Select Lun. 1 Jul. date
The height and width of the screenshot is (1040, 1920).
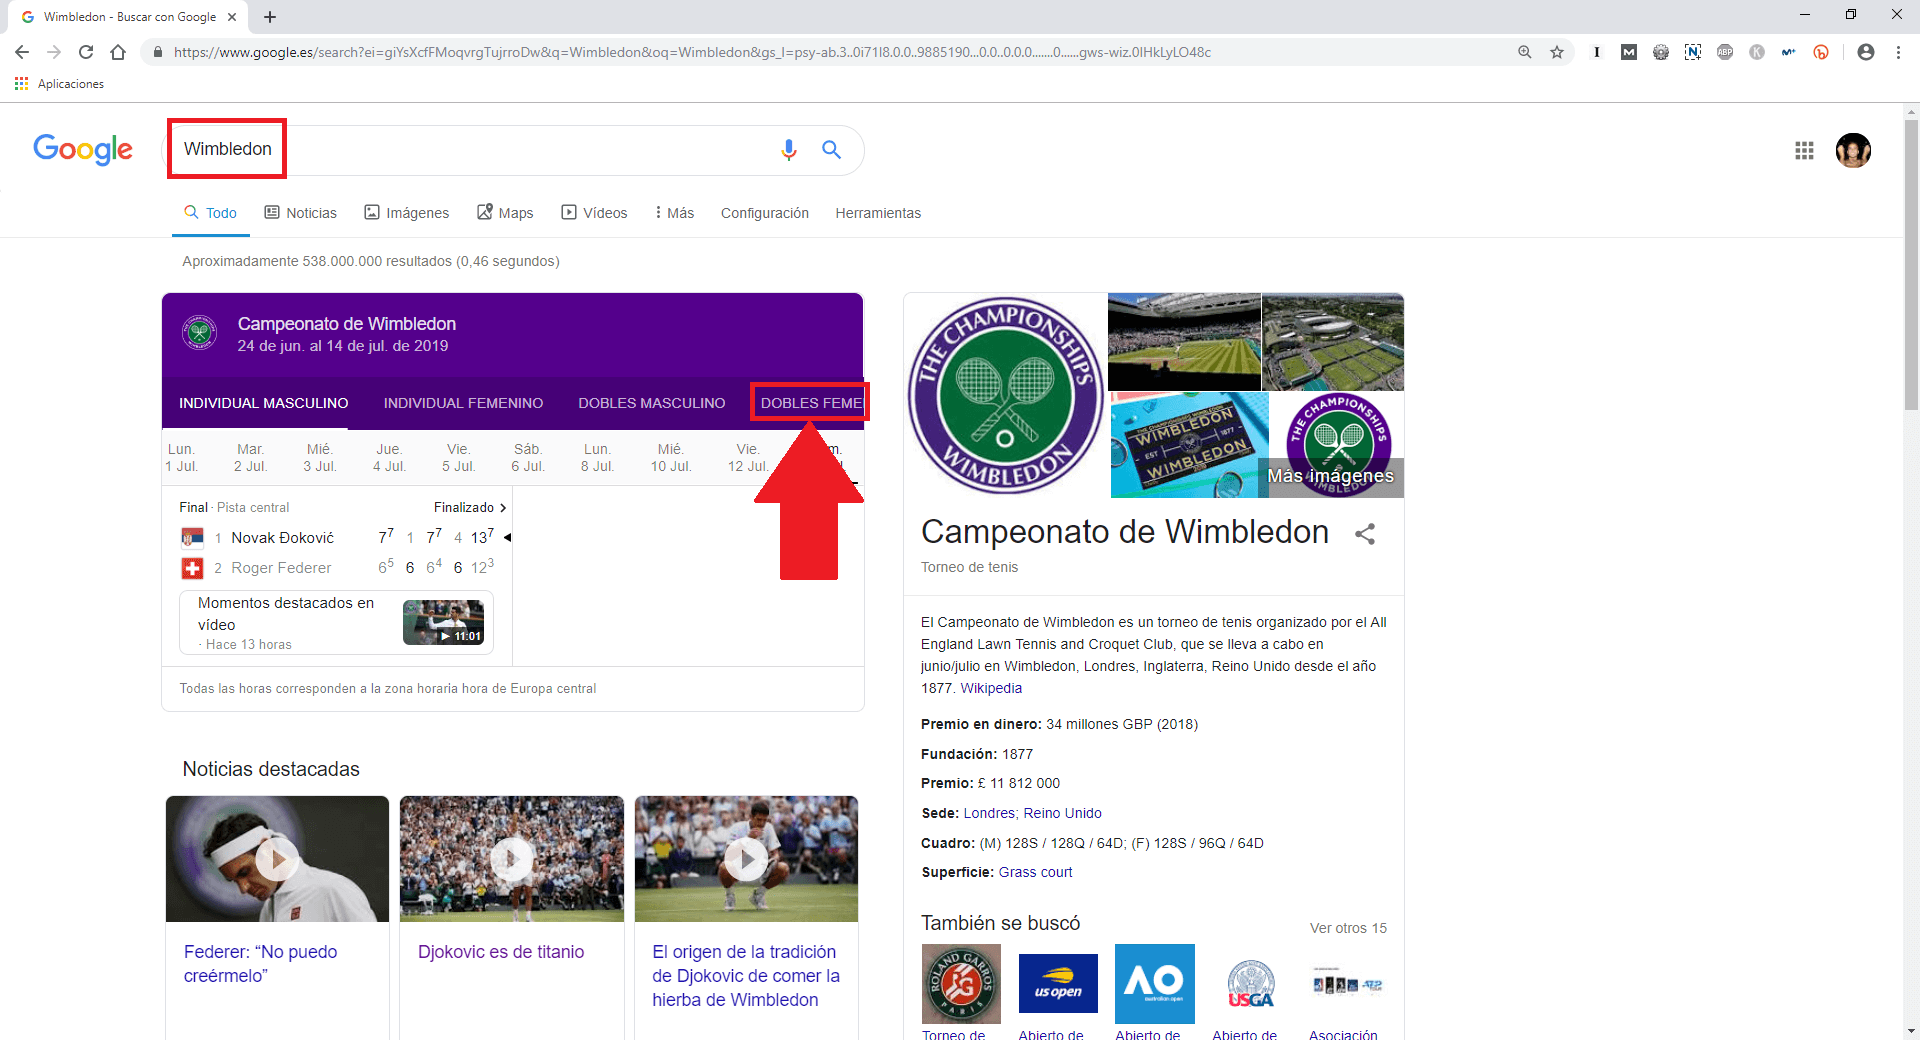tap(182, 458)
